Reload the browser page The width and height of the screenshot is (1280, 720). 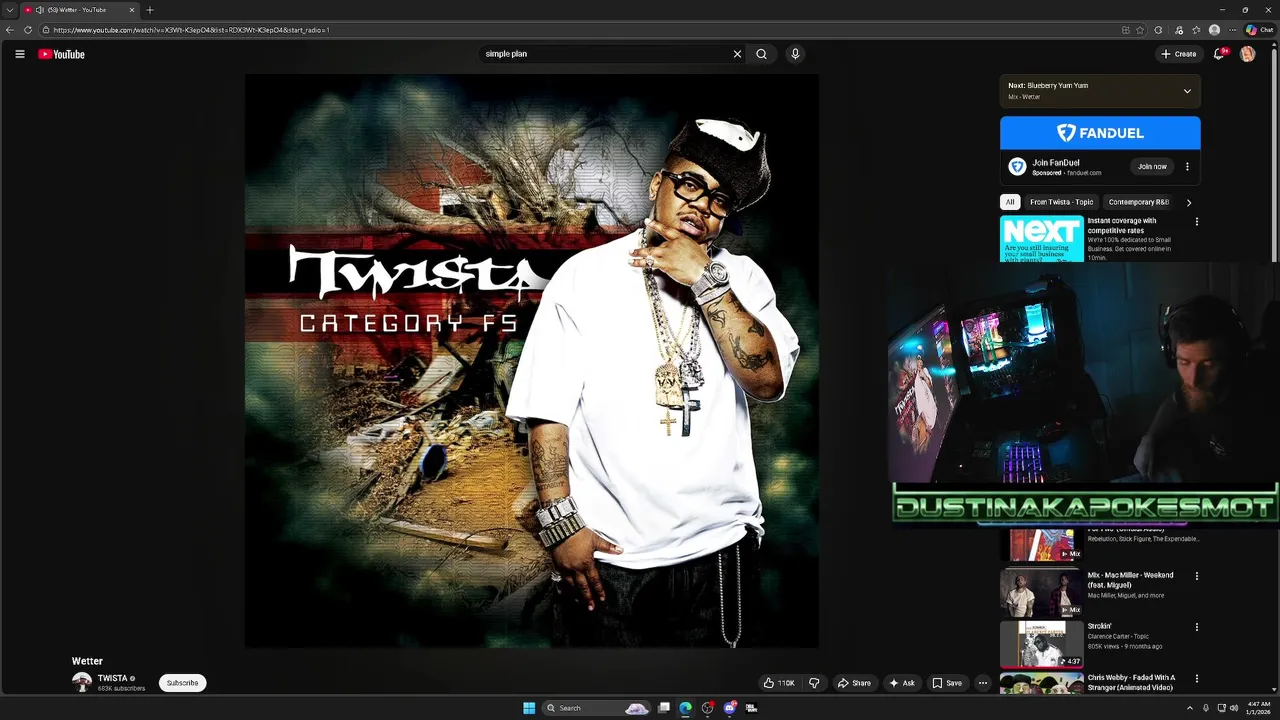(28, 30)
